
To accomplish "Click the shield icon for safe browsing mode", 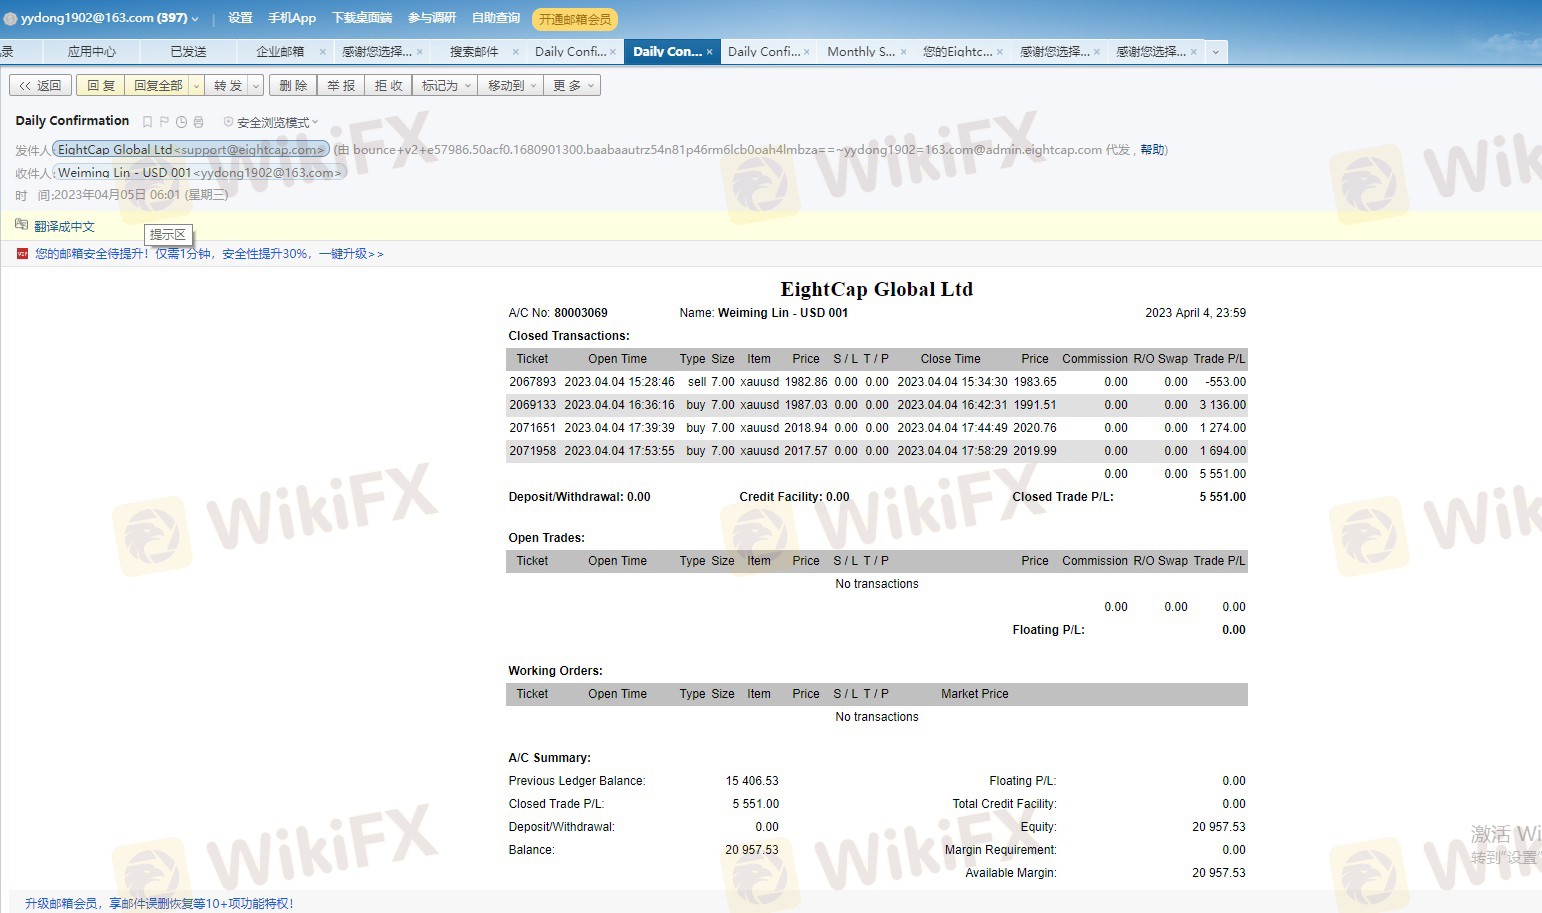I will tap(228, 122).
